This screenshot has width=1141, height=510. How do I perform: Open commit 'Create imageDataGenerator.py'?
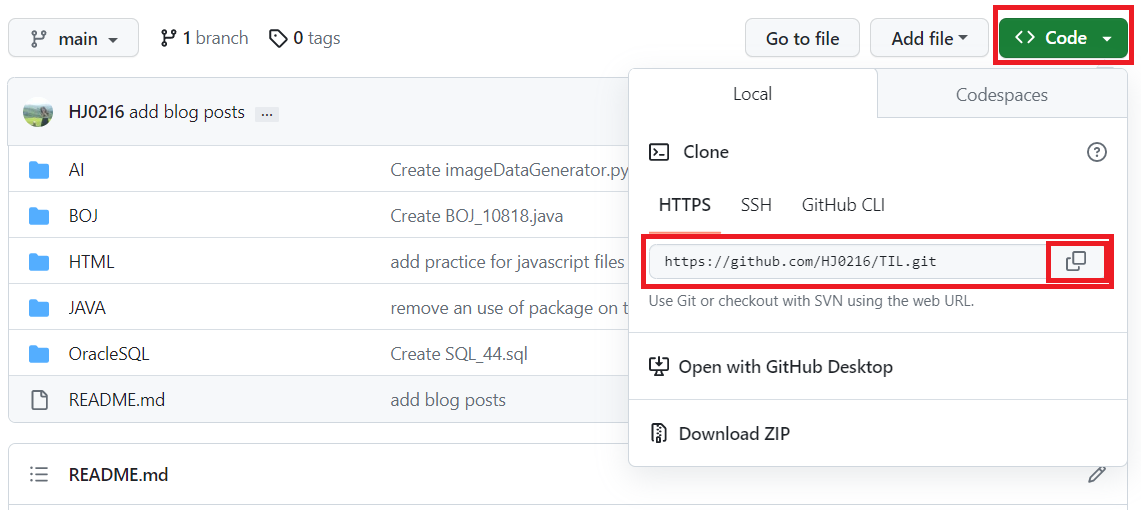[509, 170]
